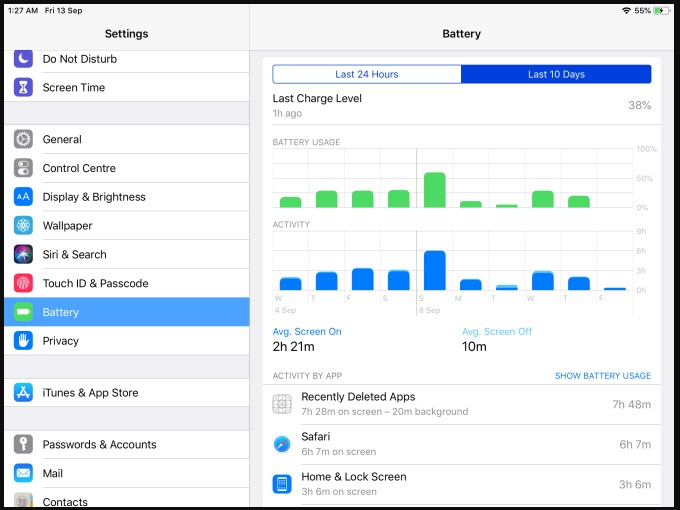Tap the iTunes & App Store icon
Image resolution: width=680 pixels, height=510 pixels.
[24, 393]
